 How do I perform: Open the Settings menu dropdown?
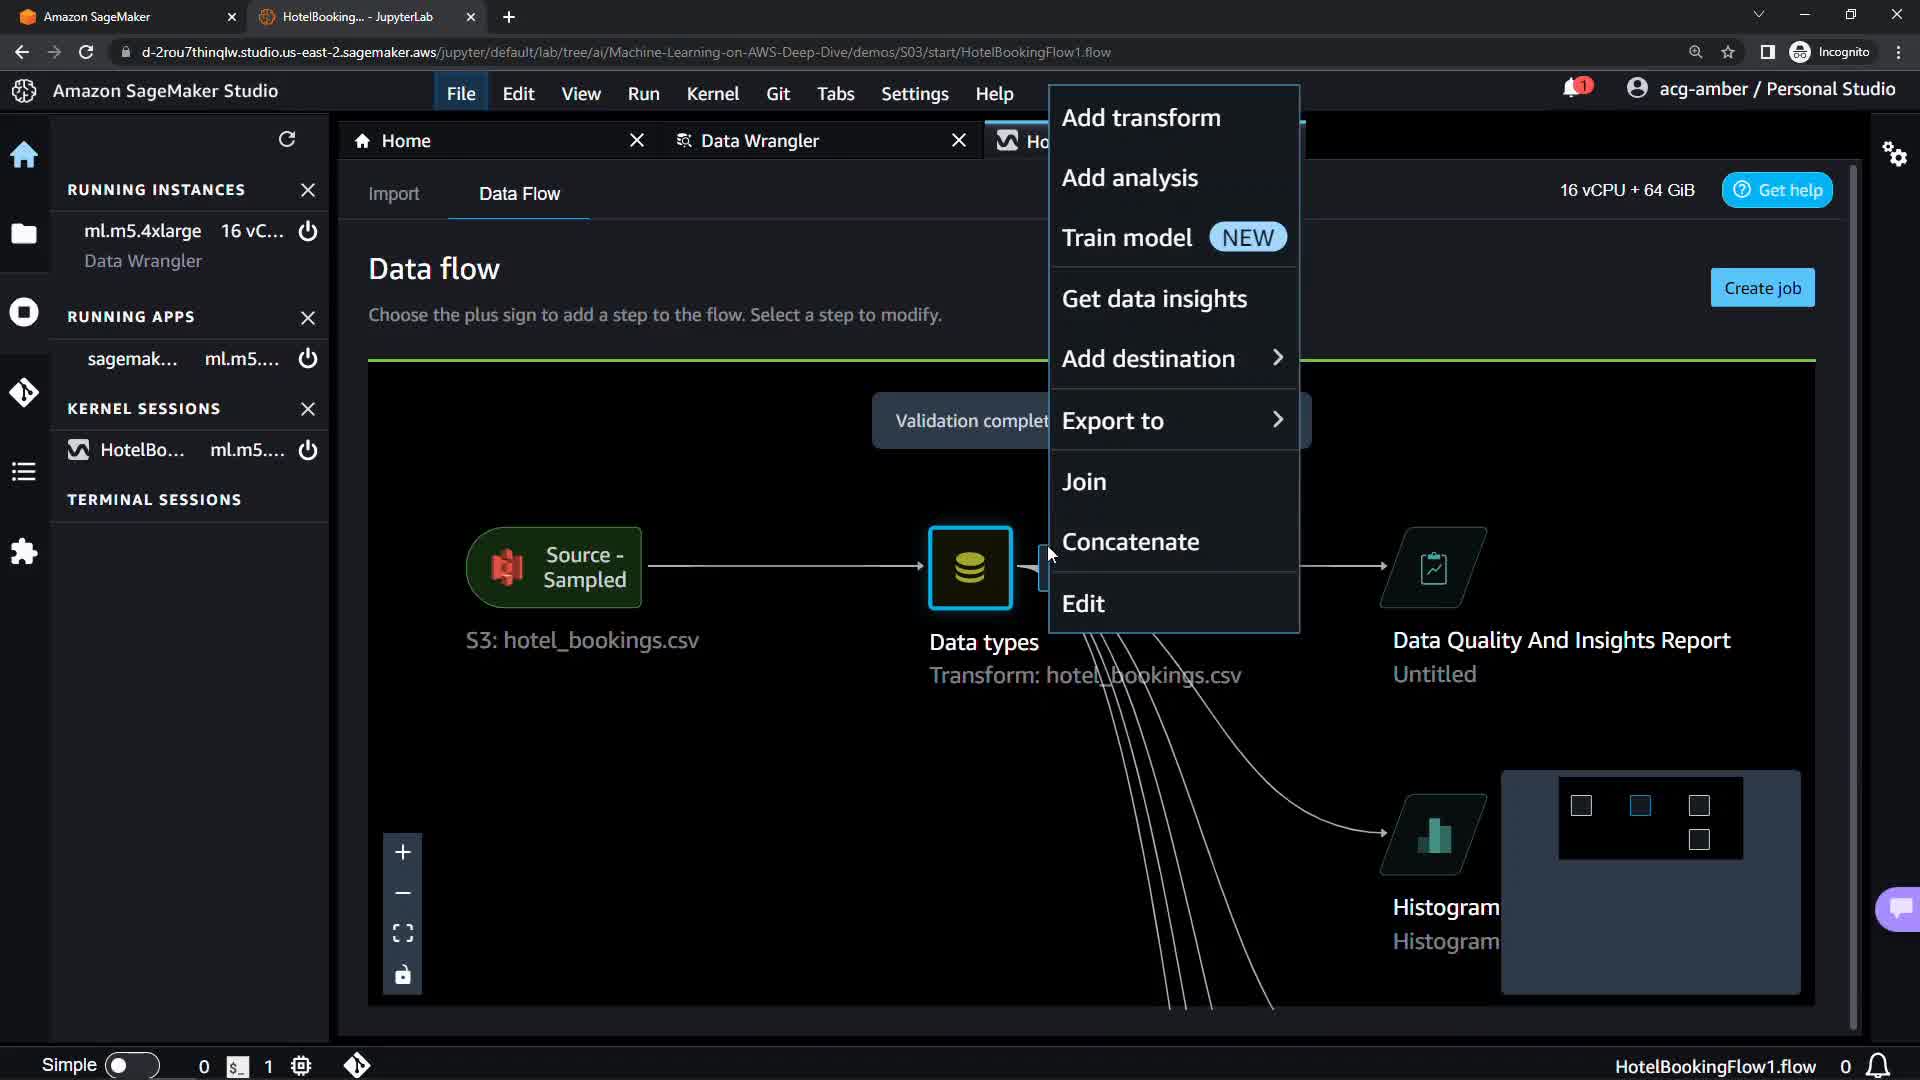coord(914,93)
